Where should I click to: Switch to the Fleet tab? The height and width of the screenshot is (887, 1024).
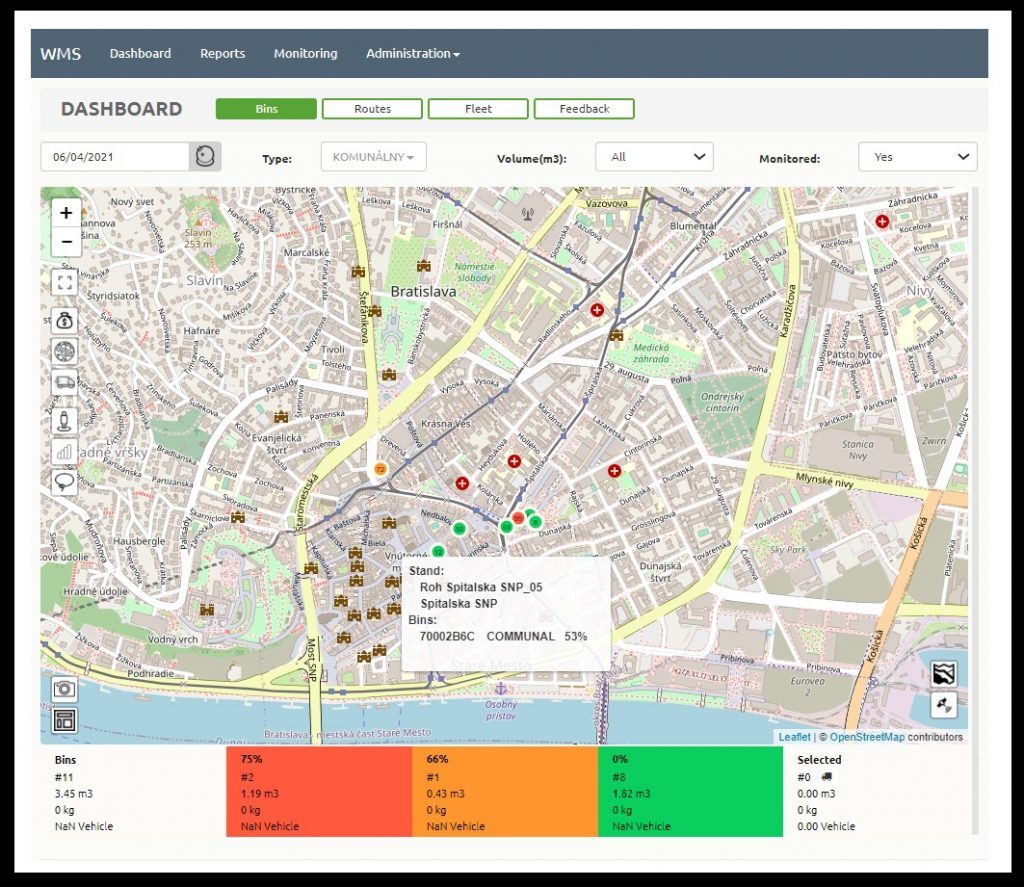point(478,109)
